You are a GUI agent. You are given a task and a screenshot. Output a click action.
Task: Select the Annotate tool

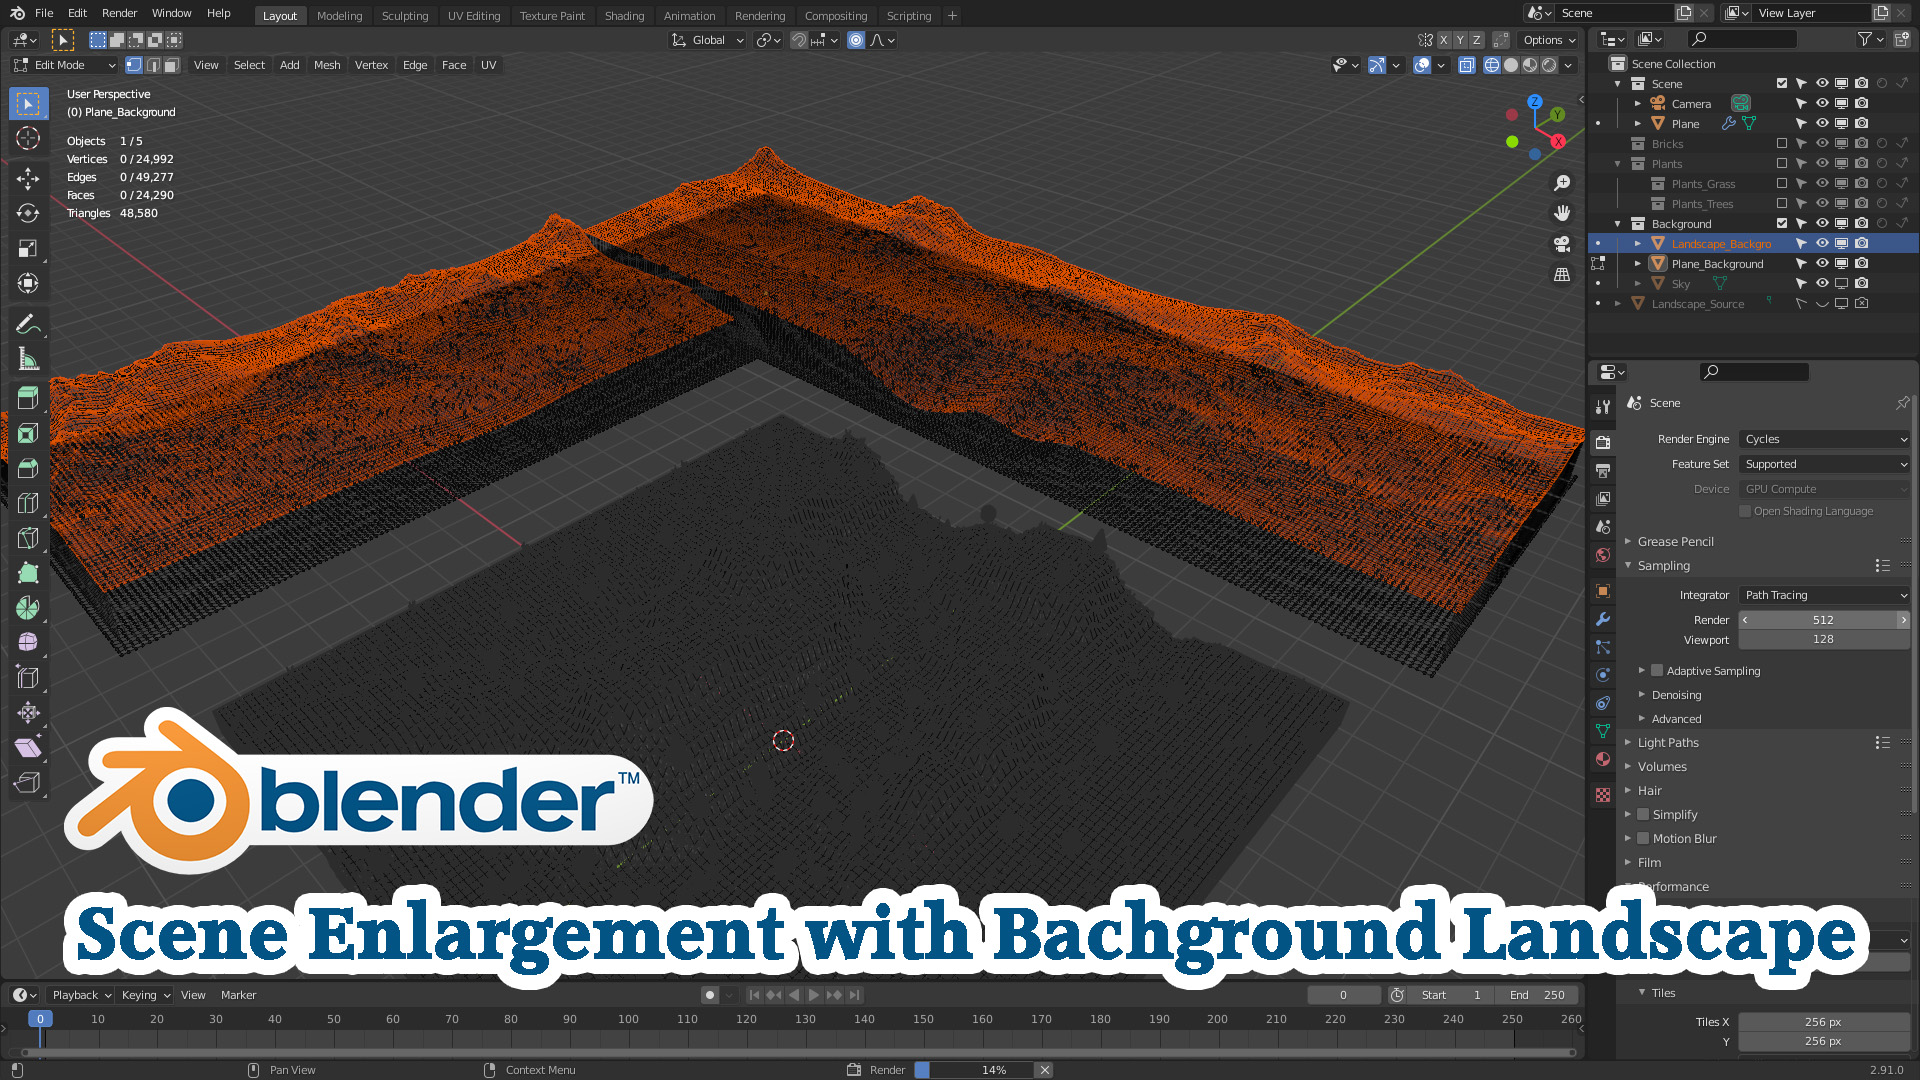(x=28, y=324)
